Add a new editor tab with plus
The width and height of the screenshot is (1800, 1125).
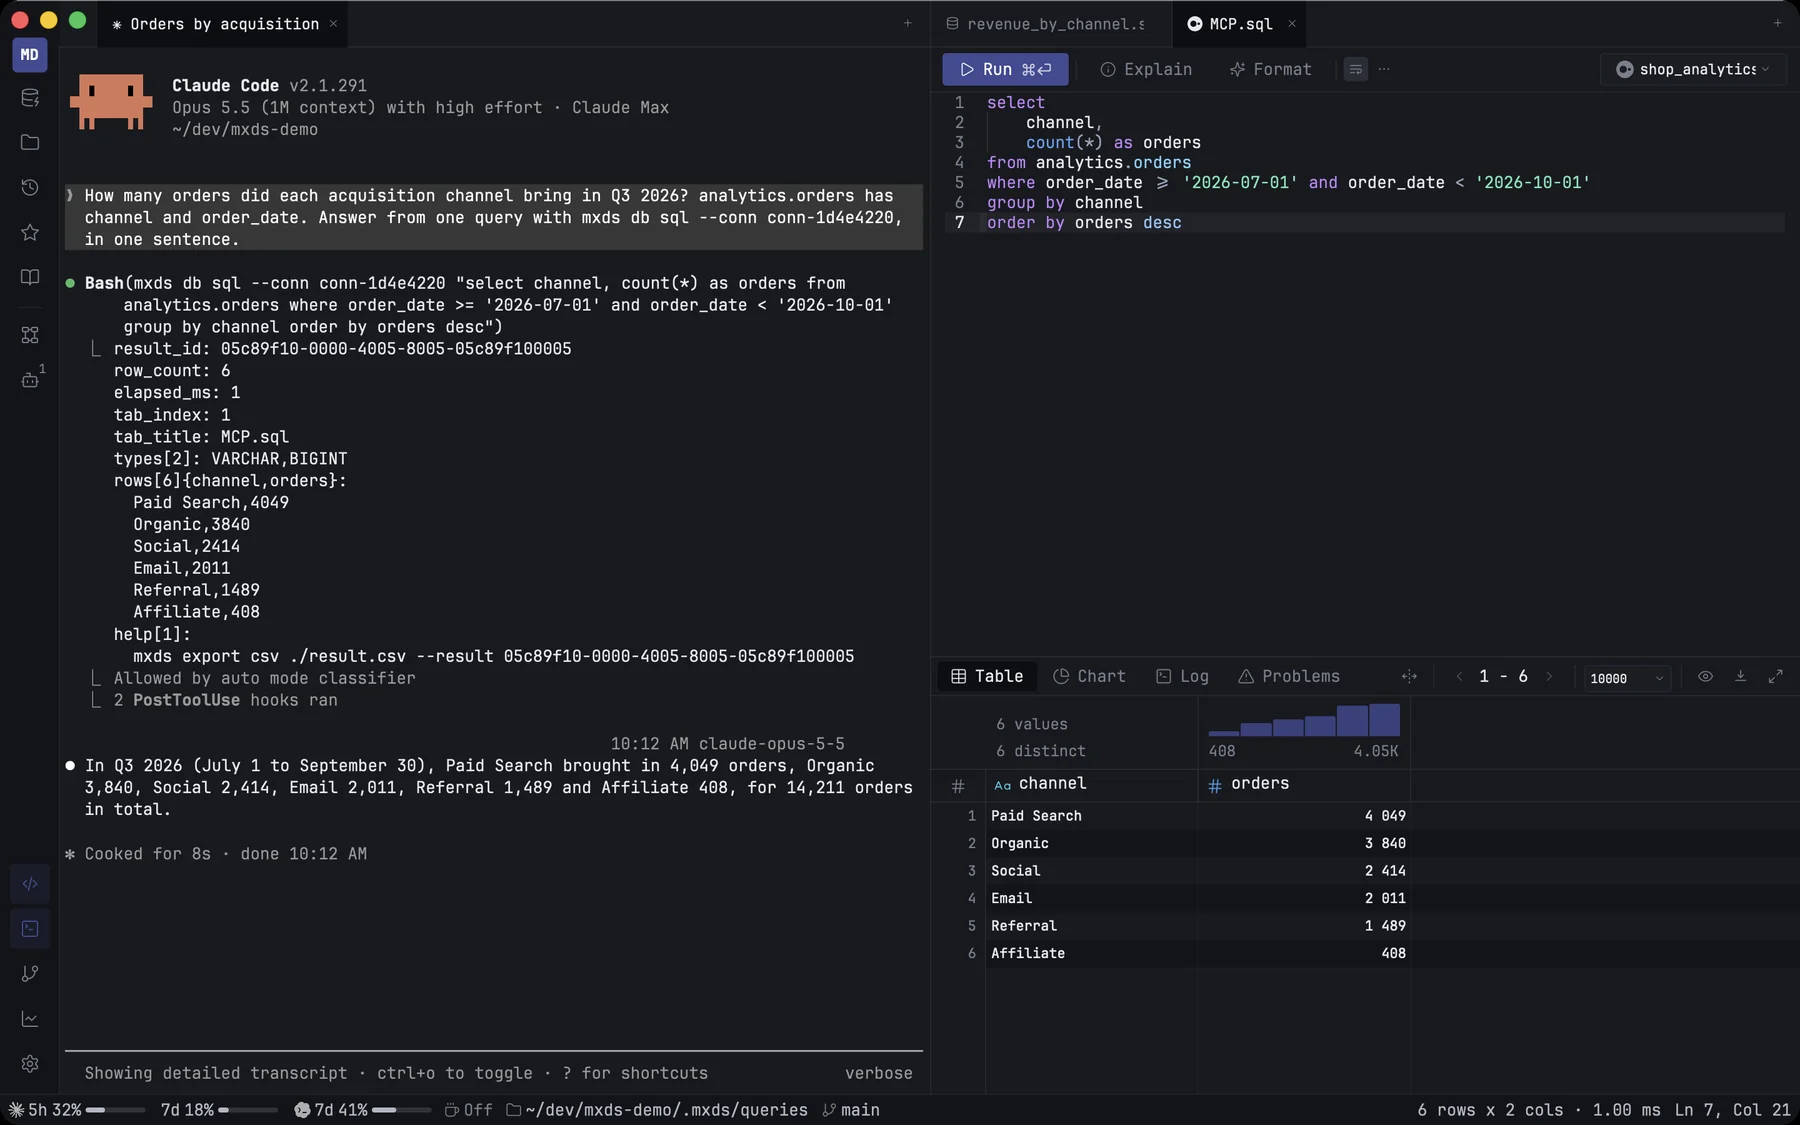(1777, 23)
